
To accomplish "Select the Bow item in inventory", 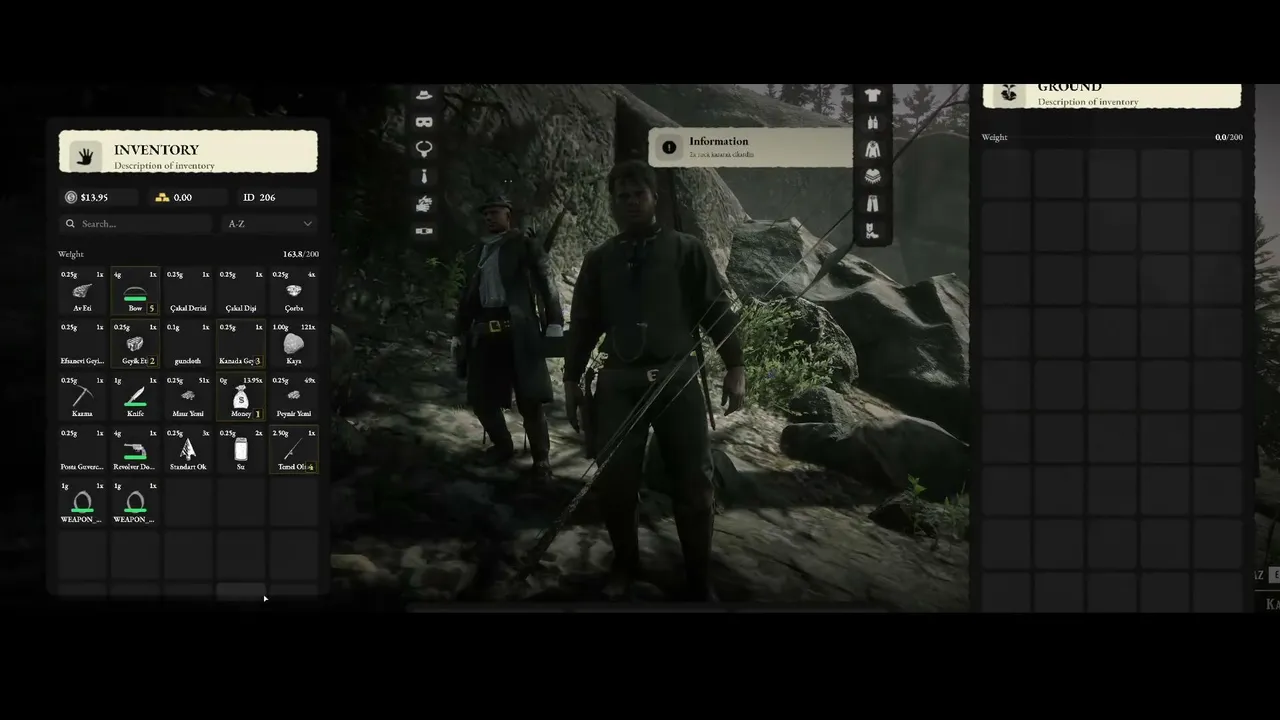I will pos(135,291).
